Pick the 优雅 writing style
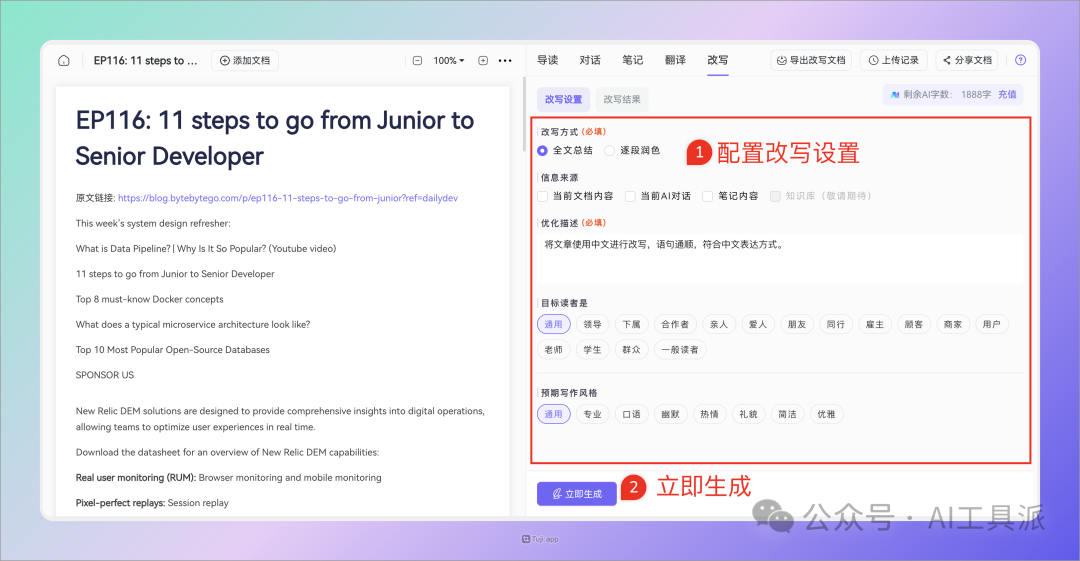This screenshot has width=1080, height=561. (x=827, y=414)
